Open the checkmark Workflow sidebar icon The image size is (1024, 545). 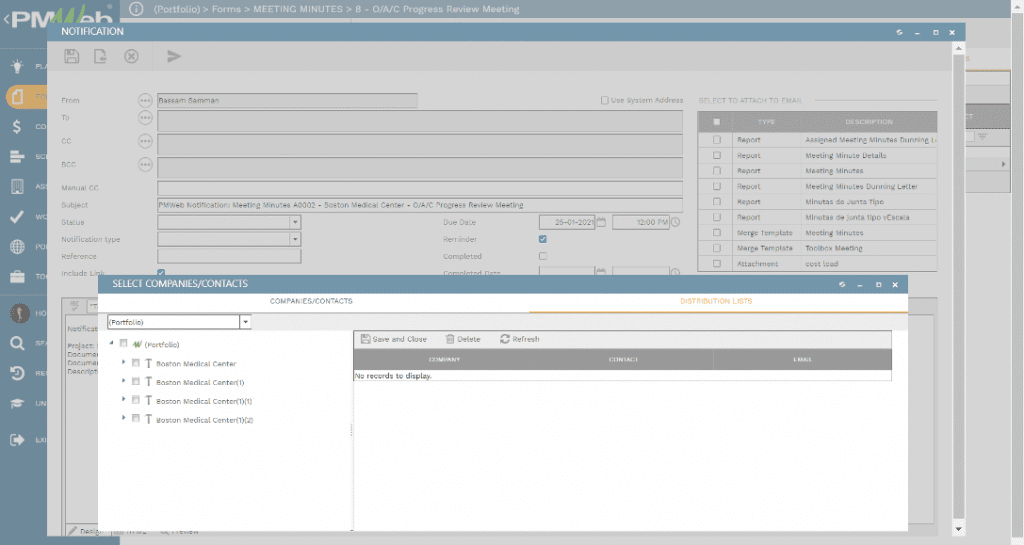click(18, 217)
